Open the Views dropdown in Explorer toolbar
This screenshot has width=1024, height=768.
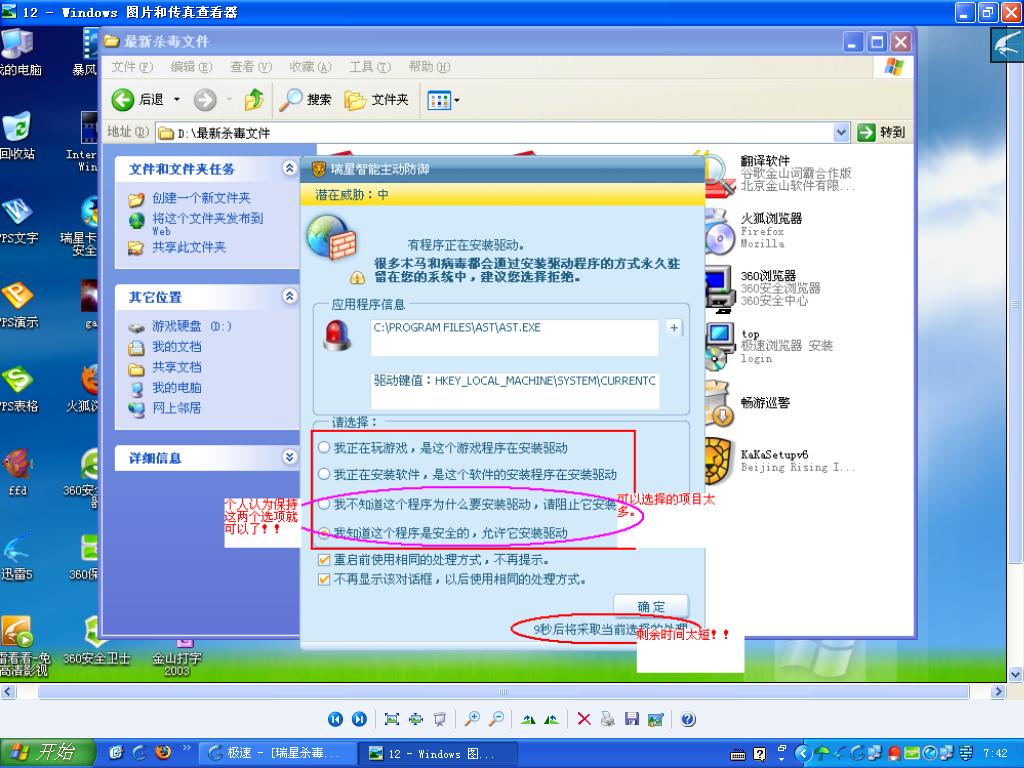pos(456,100)
